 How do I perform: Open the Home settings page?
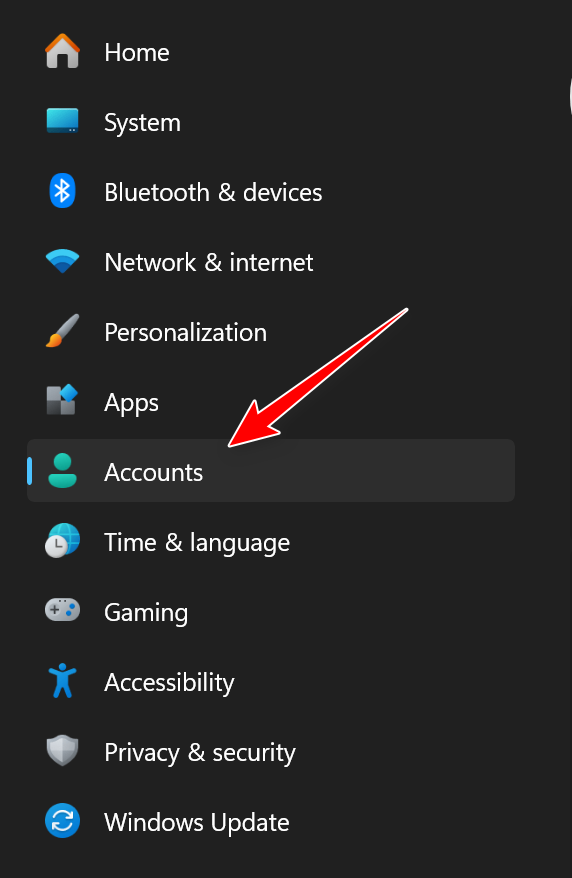pos(137,53)
